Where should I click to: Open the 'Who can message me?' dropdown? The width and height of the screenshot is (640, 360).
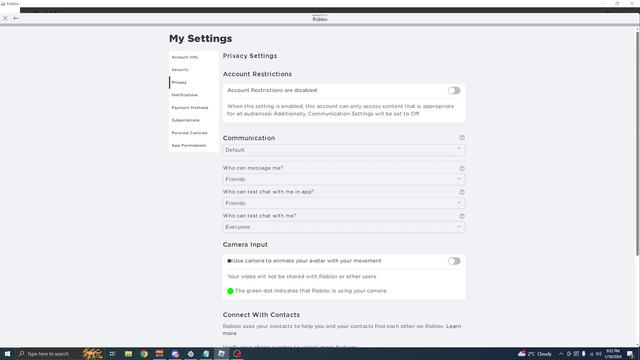344,180
